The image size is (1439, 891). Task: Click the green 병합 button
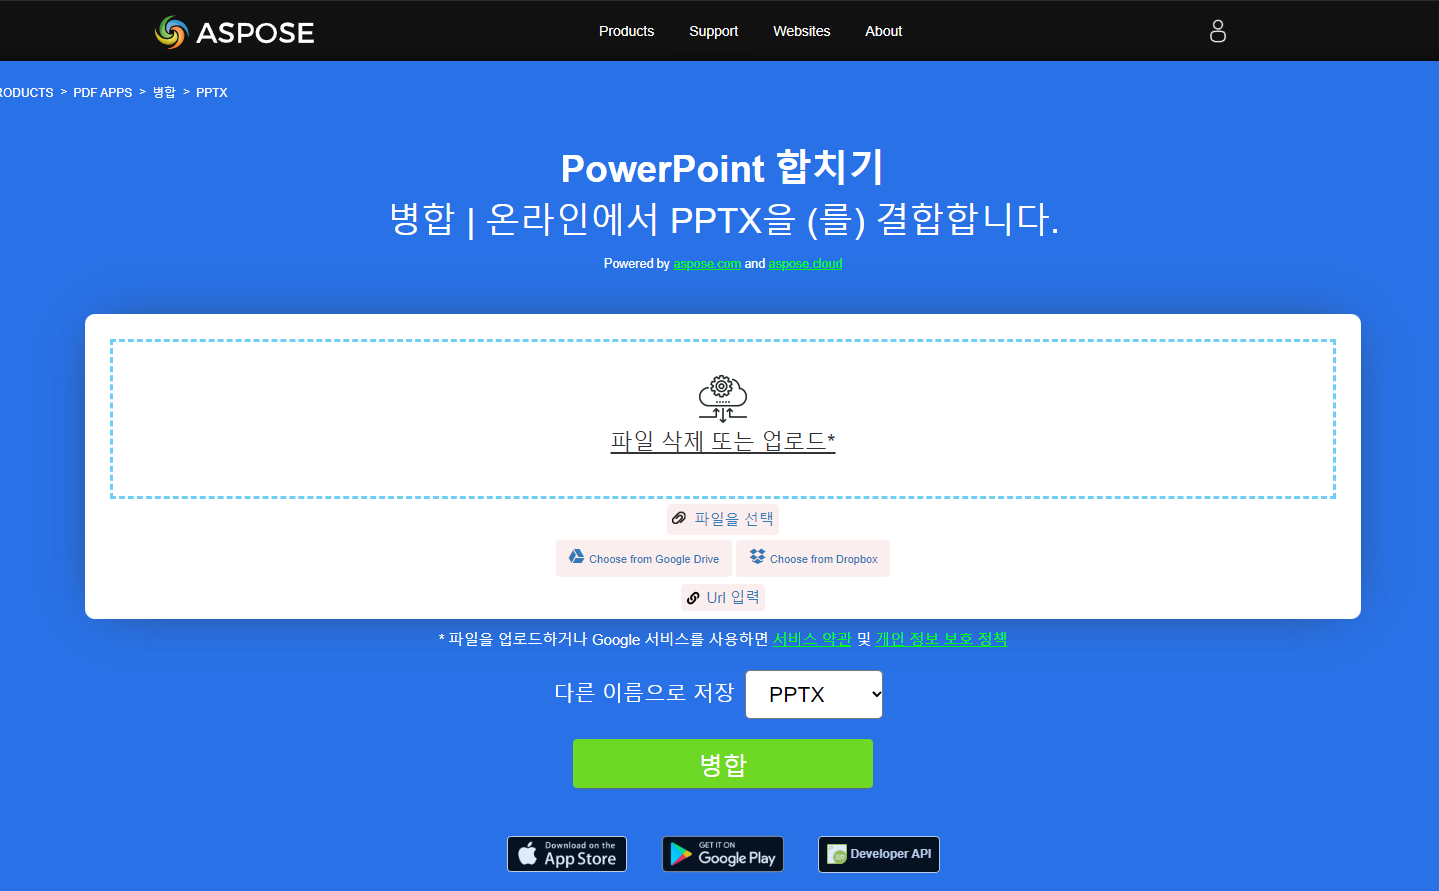[x=722, y=763]
